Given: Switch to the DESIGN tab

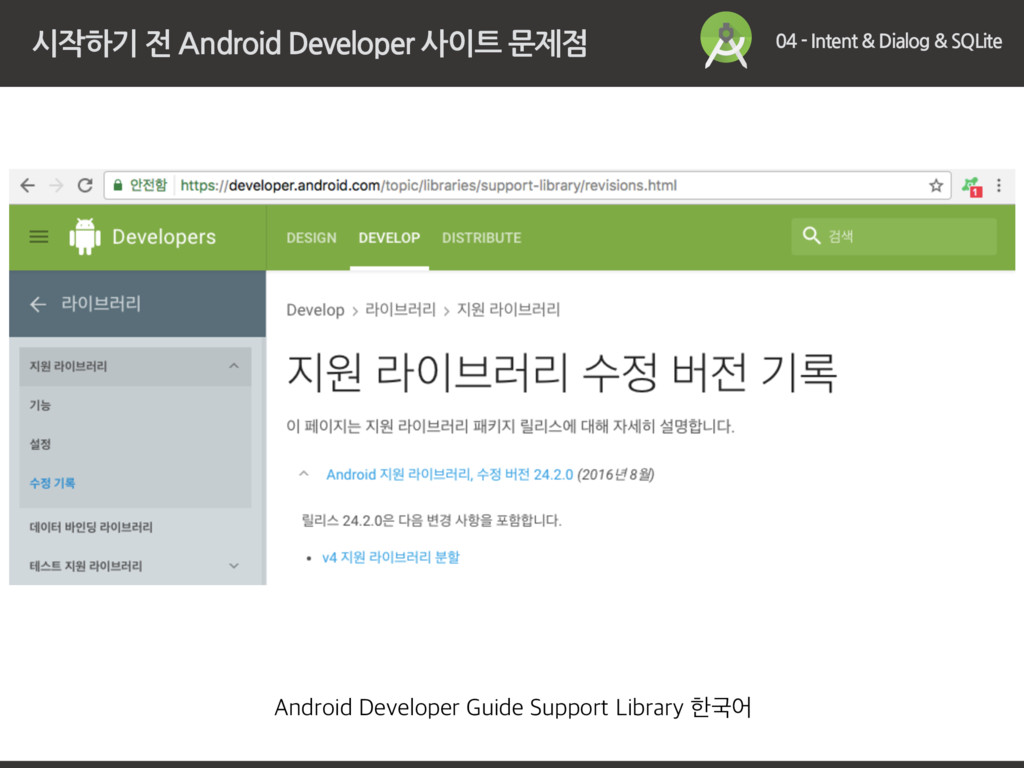Looking at the screenshot, I should click(311, 238).
